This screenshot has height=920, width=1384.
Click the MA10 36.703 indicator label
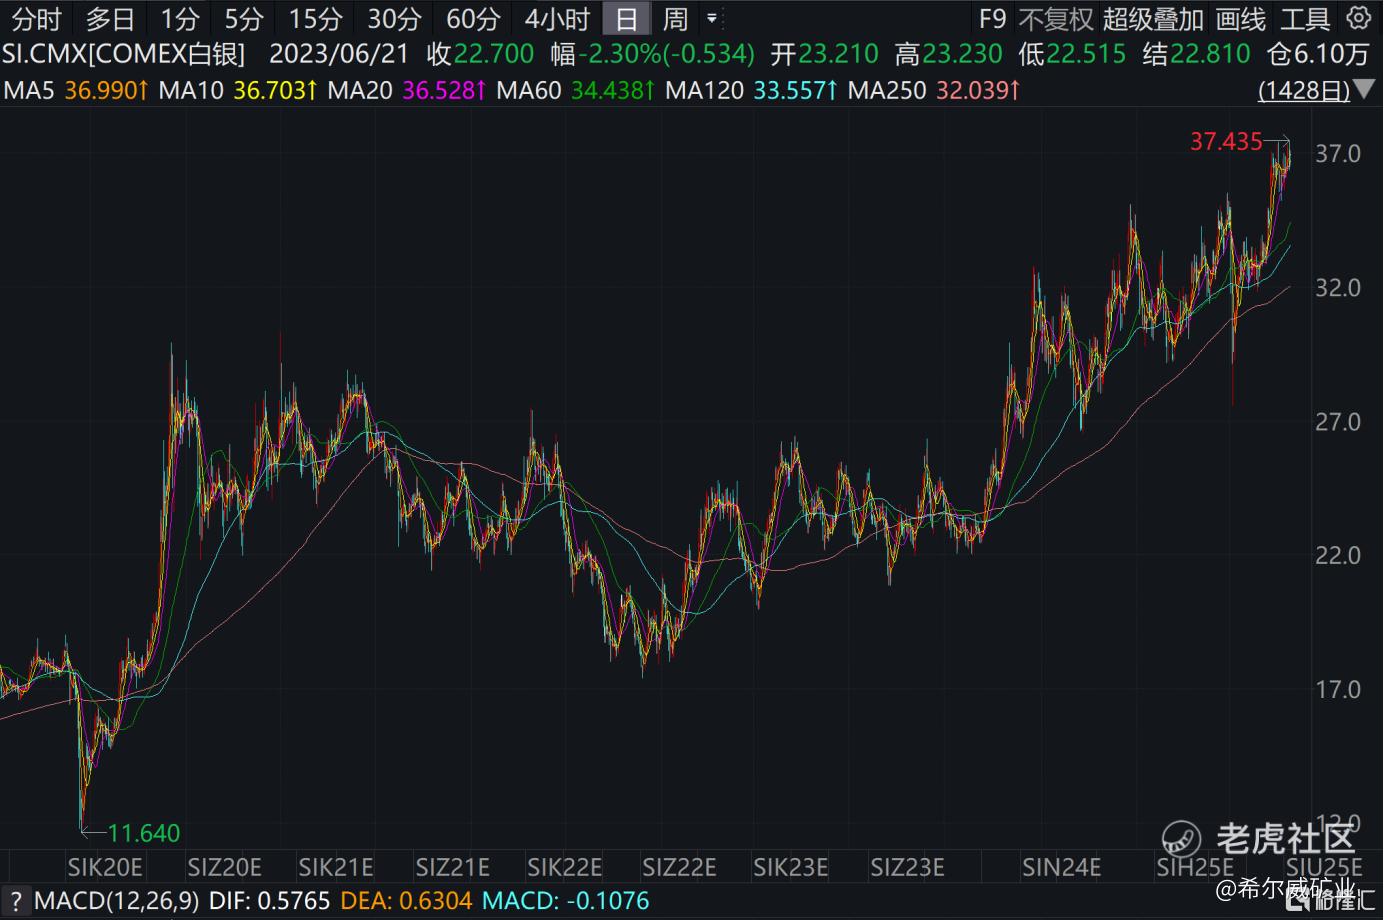[x=238, y=91]
